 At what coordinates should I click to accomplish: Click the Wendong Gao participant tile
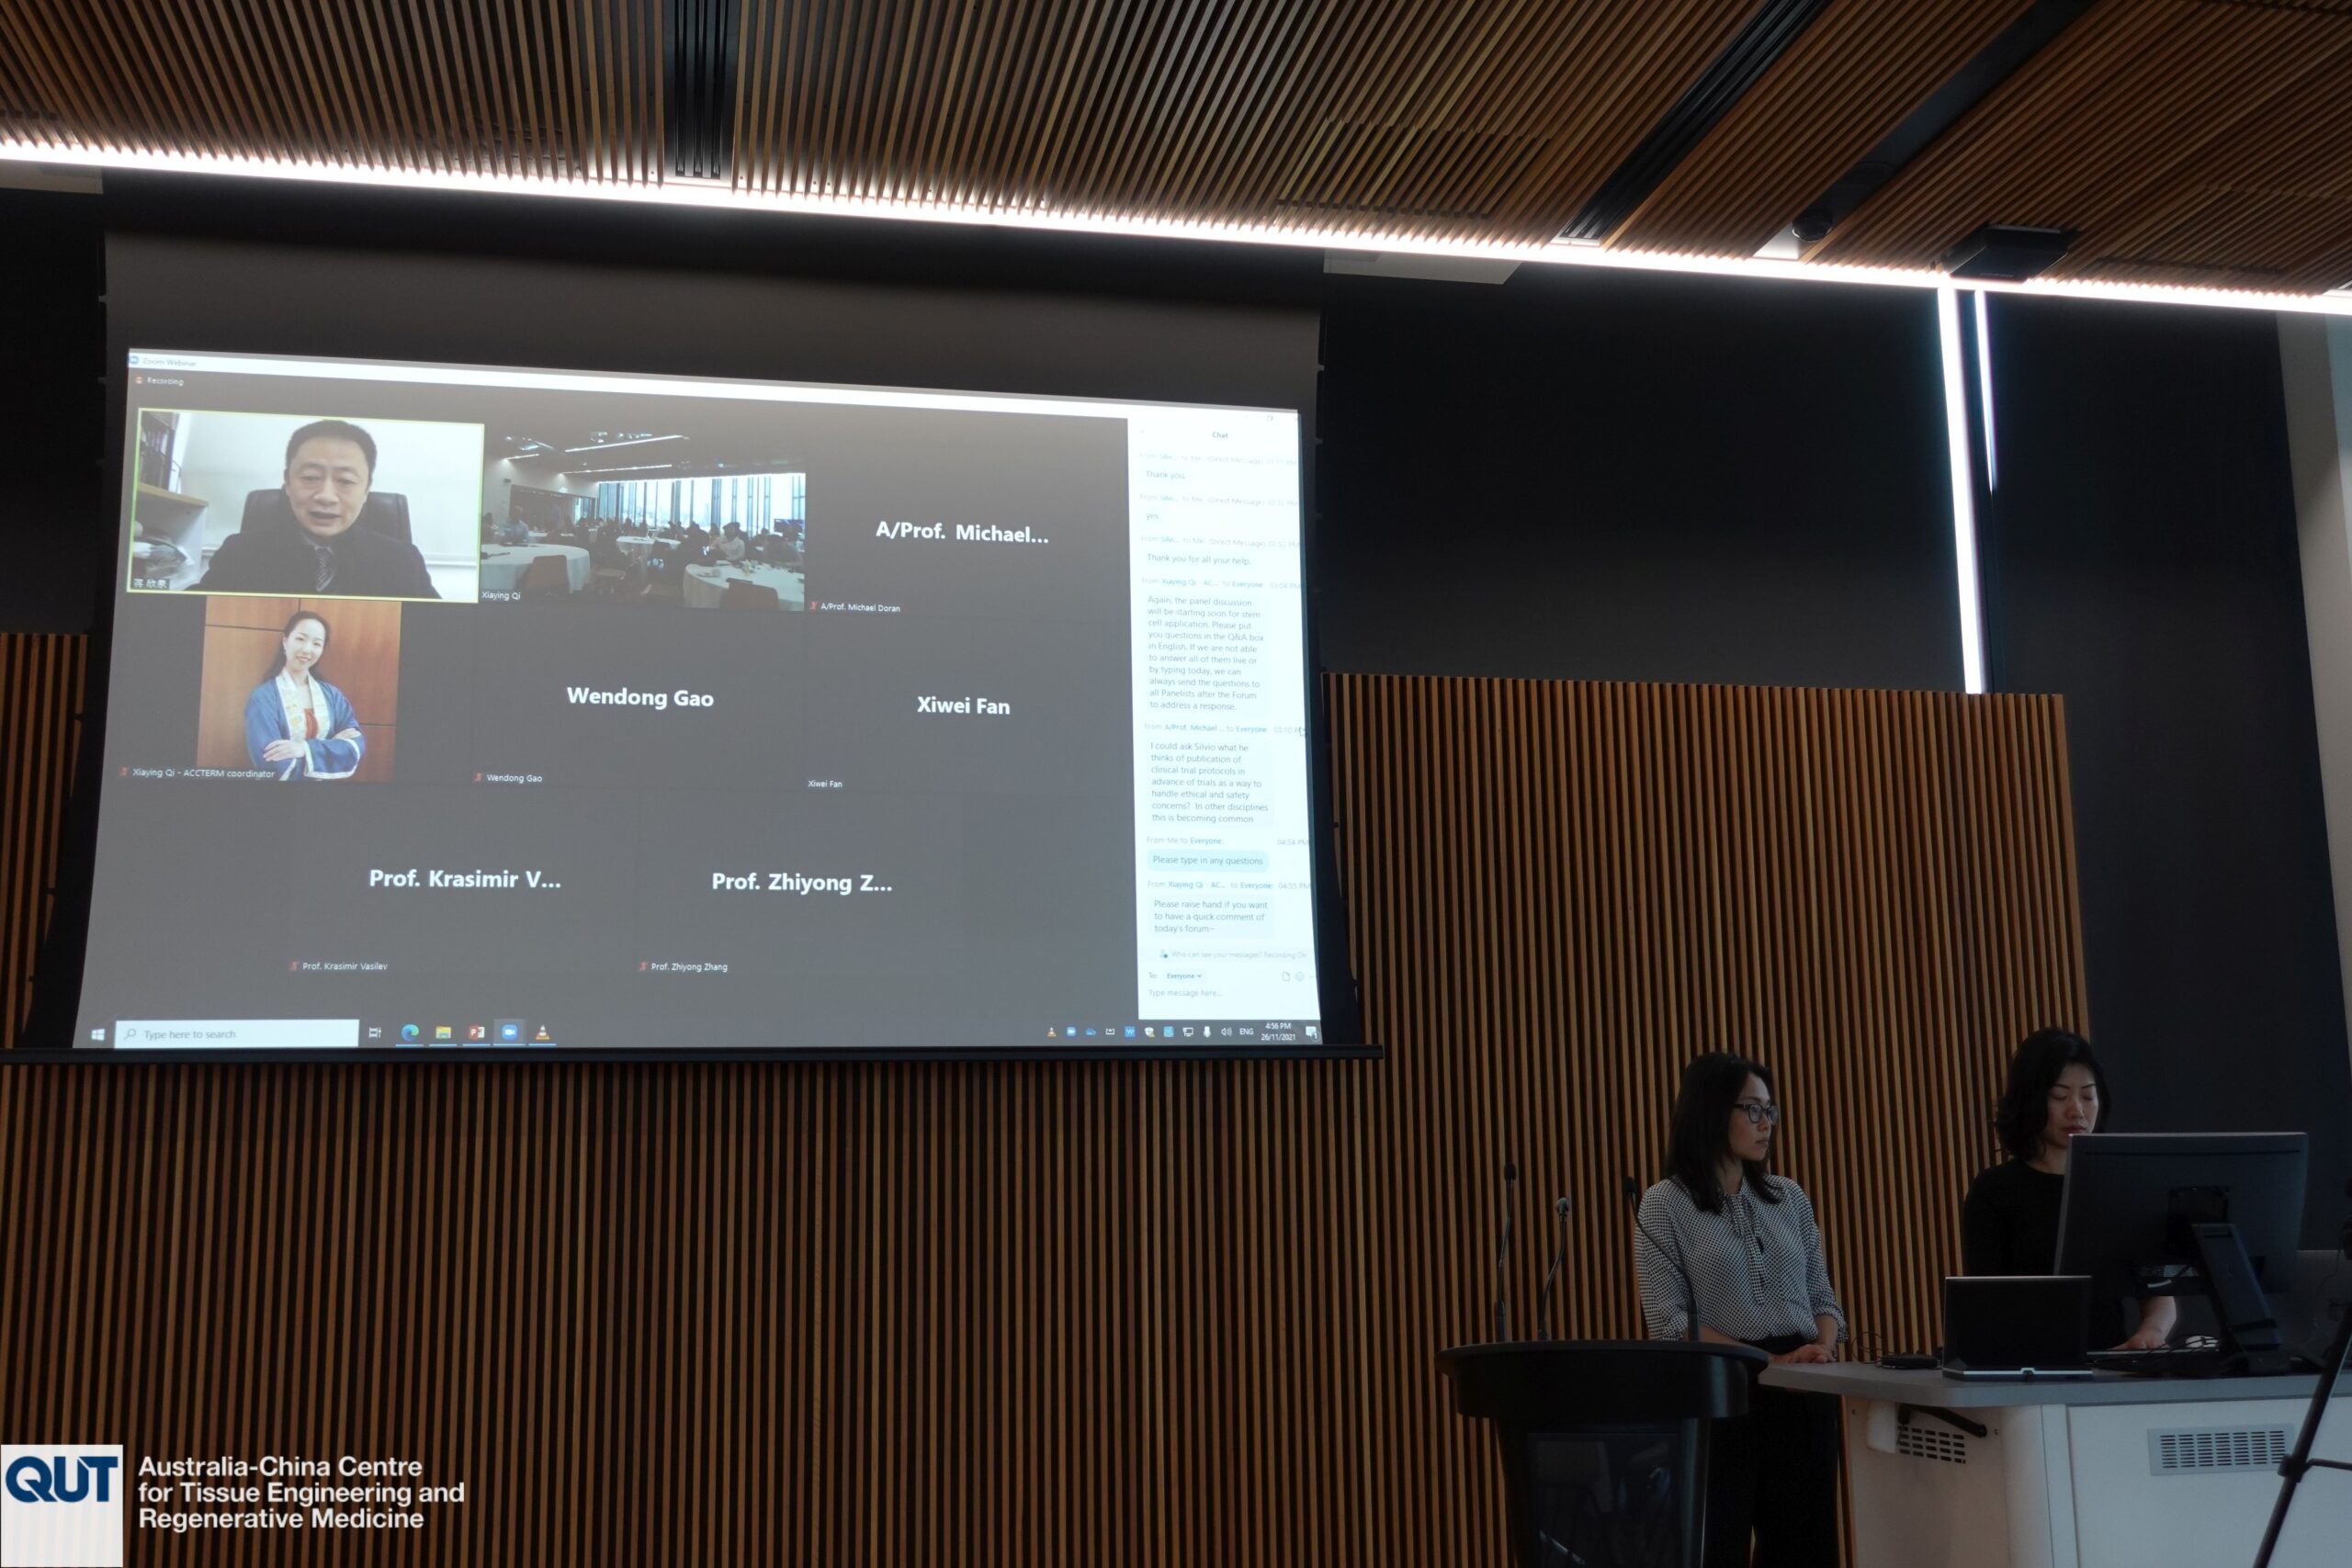click(x=640, y=697)
